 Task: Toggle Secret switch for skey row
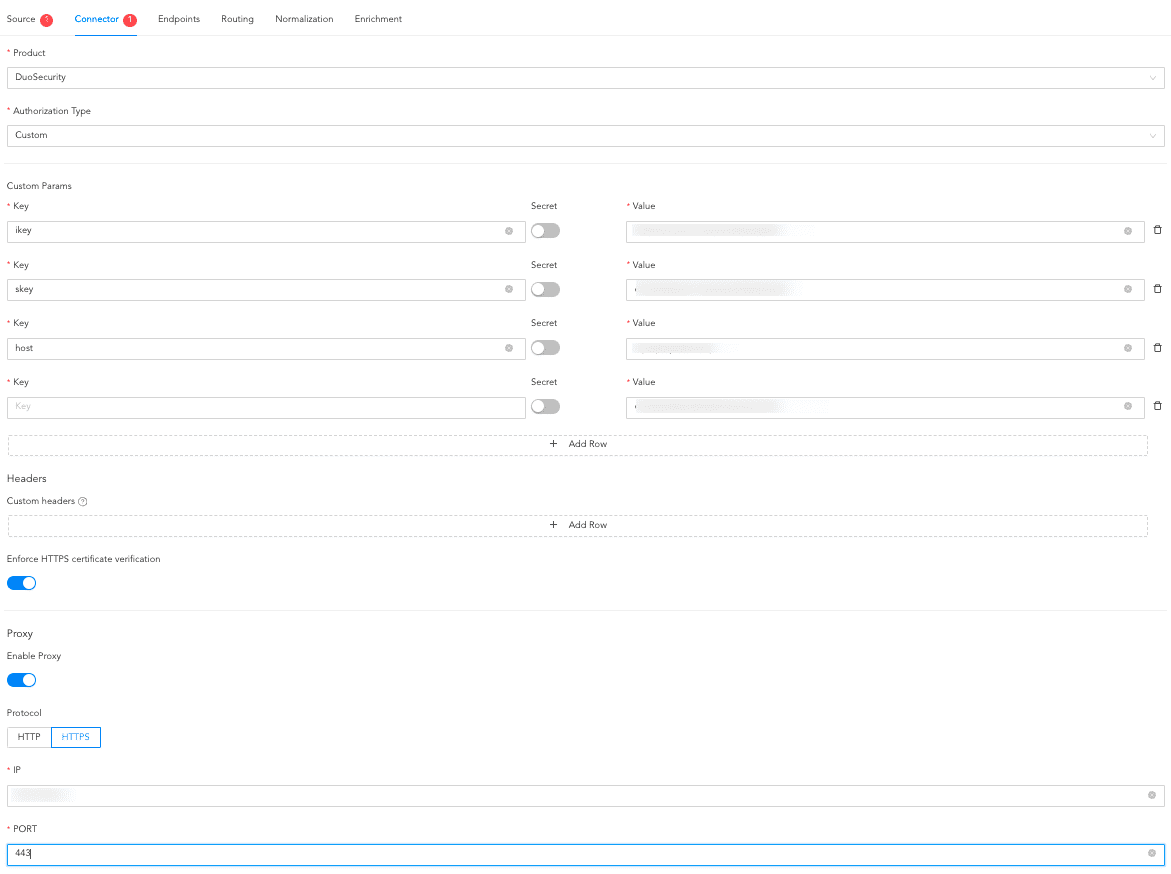[x=545, y=289]
